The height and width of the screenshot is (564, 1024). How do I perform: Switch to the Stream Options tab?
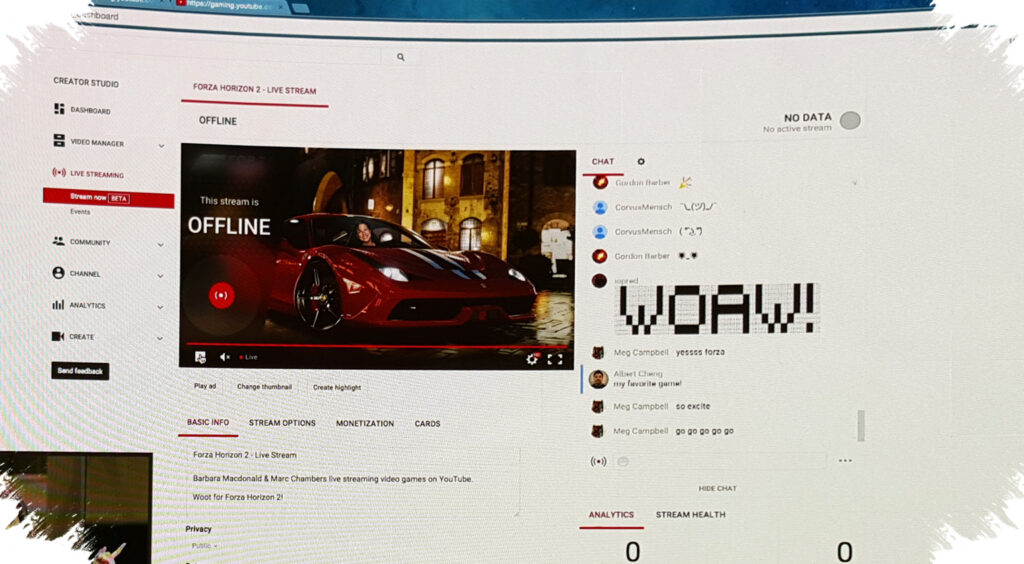[x=282, y=423]
